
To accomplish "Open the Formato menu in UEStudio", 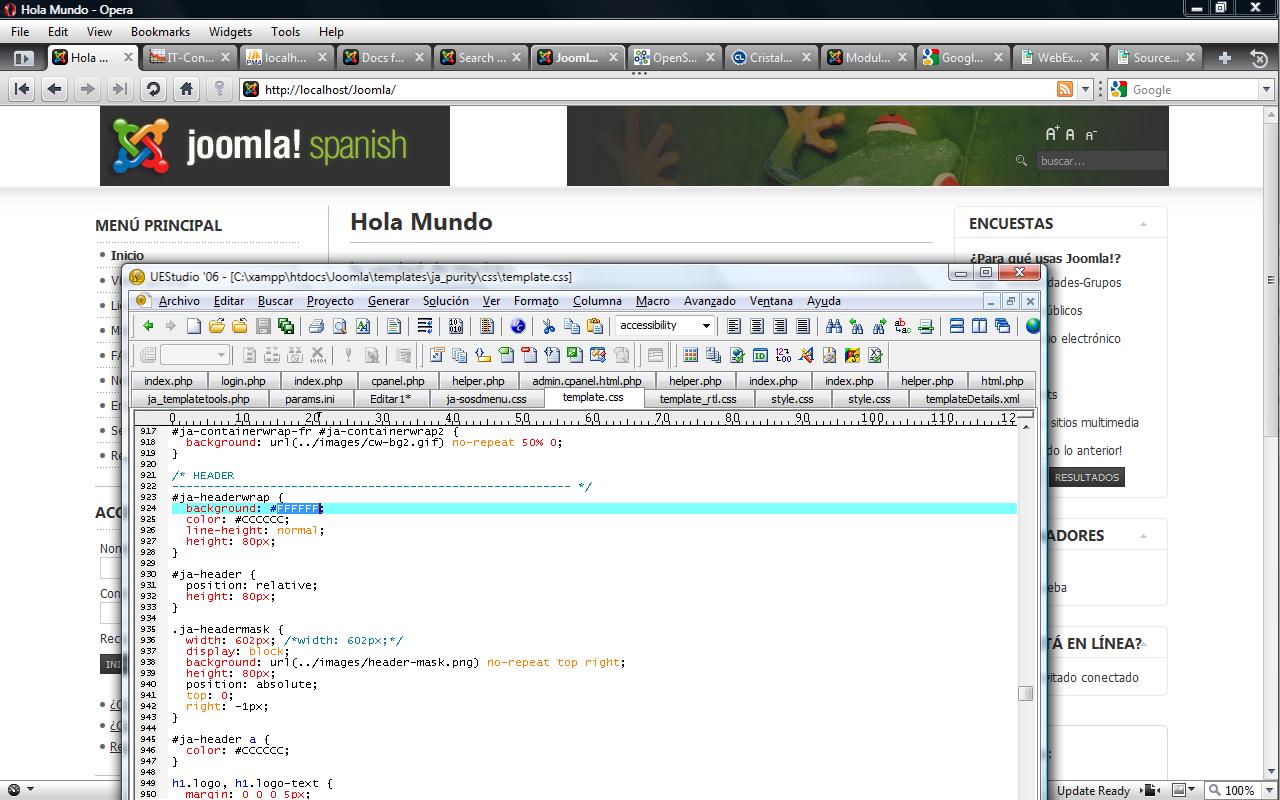I will [x=536, y=301].
